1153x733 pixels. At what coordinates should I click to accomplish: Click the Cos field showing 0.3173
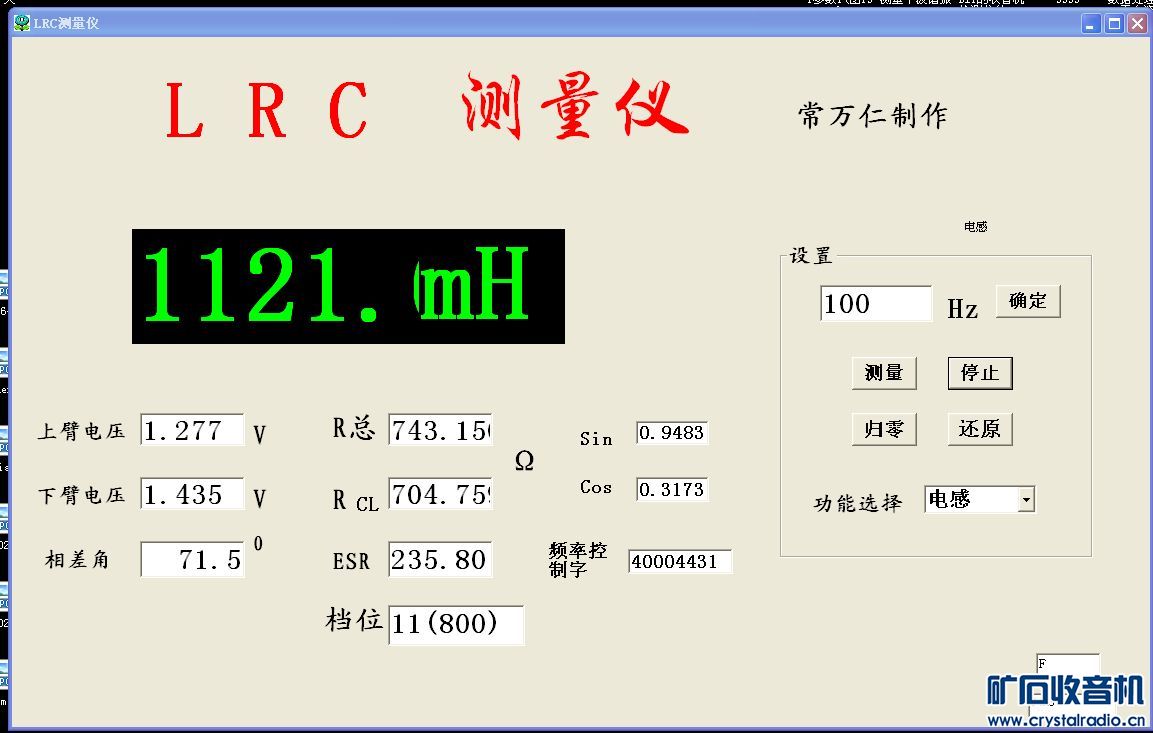[672, 490]
